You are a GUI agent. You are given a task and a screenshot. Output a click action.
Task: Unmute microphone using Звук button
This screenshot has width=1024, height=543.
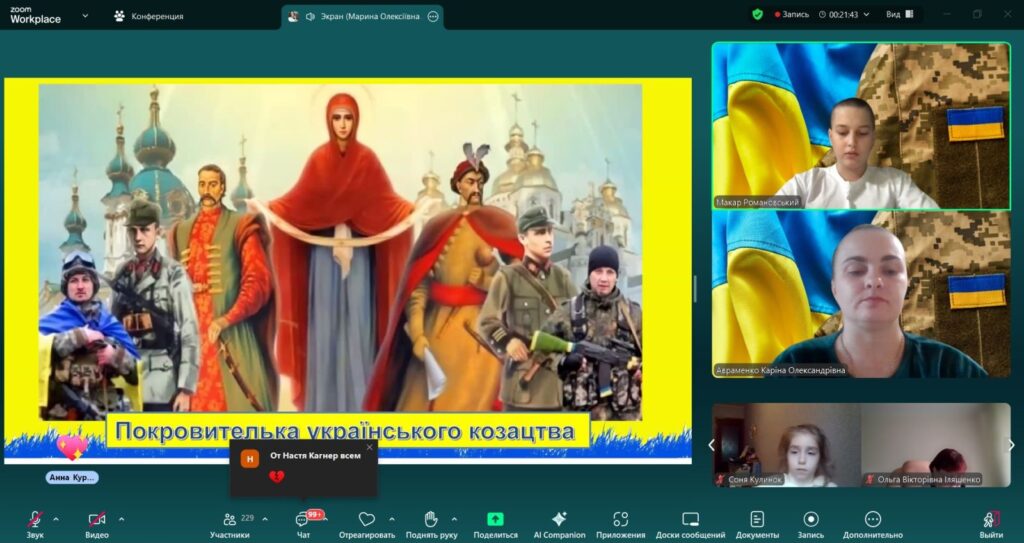click(x=35, y=522)
